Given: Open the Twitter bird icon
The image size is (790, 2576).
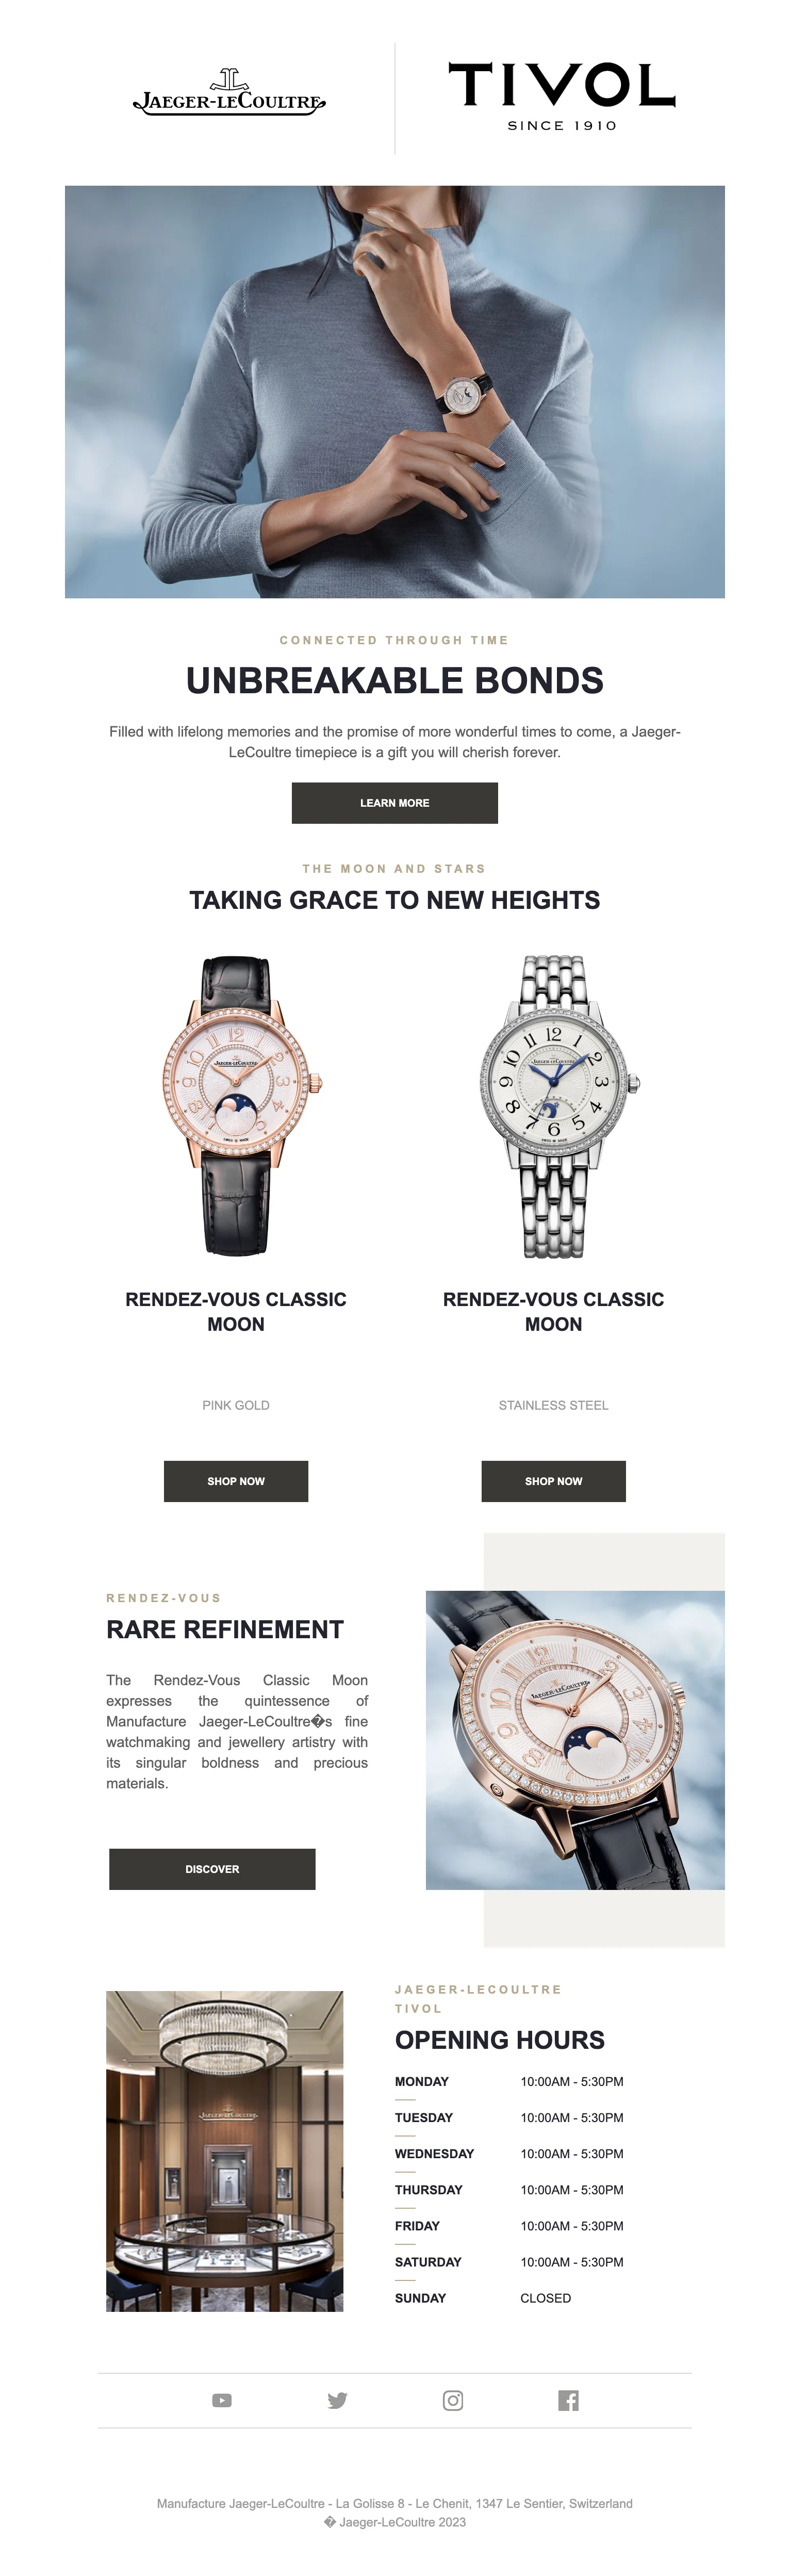Looking at the screenshot, I should (337, 2400).
